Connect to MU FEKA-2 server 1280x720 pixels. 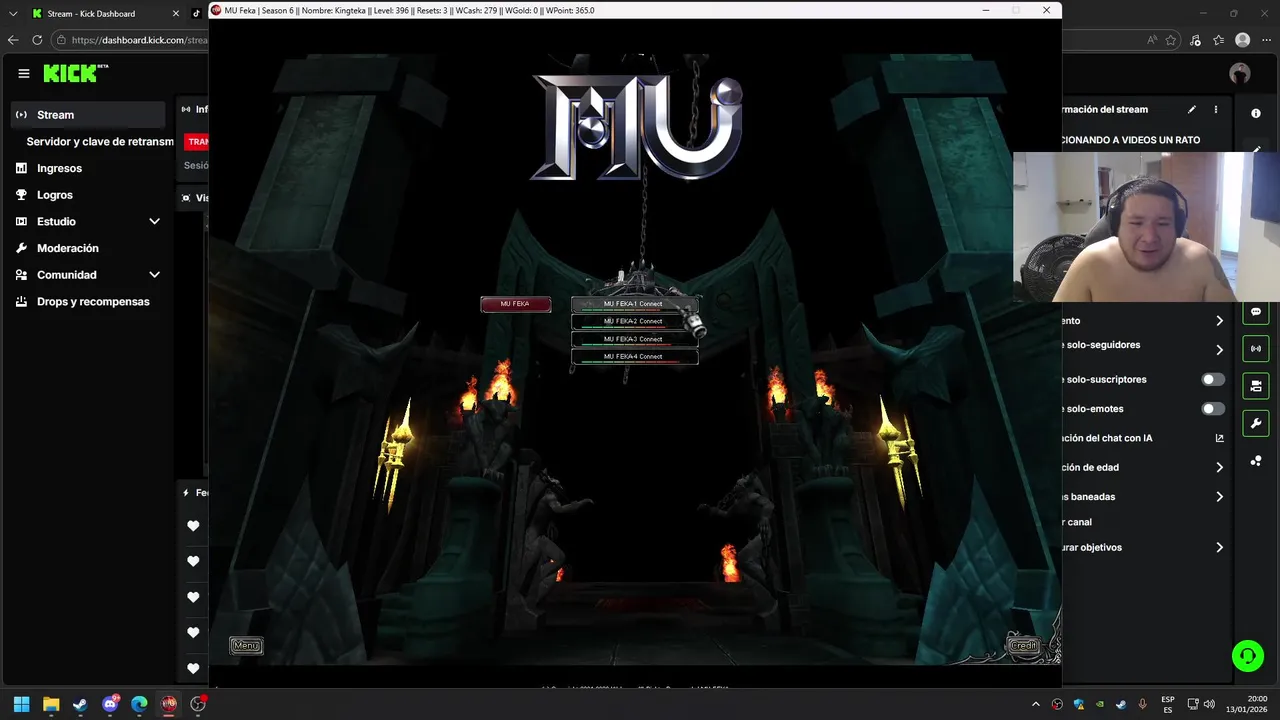click(634, 322)
